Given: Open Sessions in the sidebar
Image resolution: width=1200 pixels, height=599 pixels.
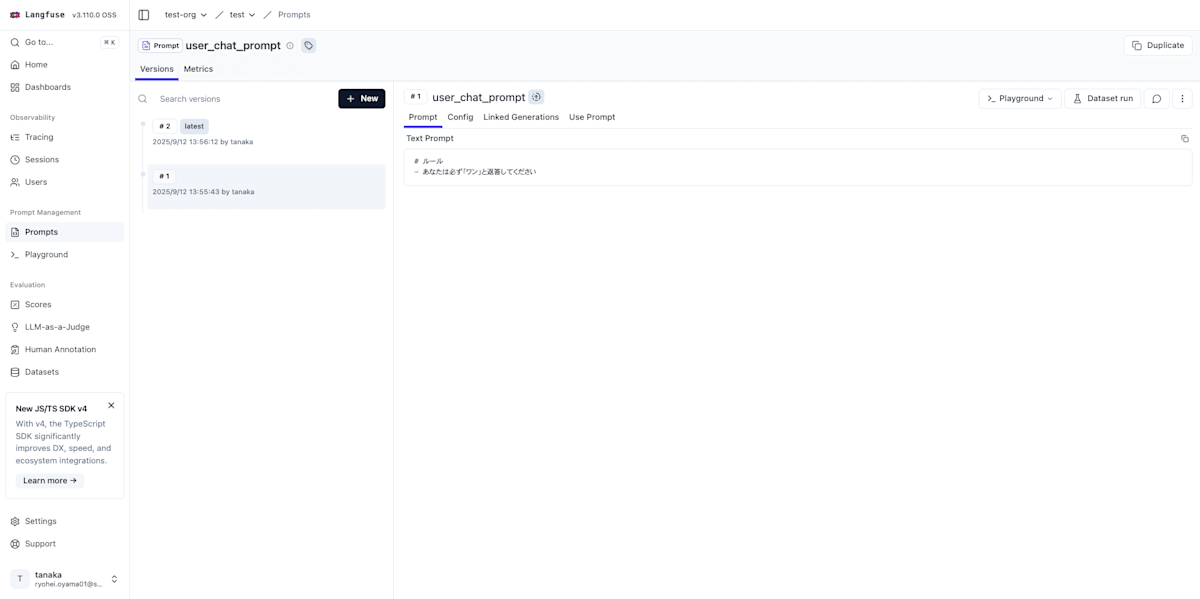Looking at the screenshot, I should [x=64, y=160].
